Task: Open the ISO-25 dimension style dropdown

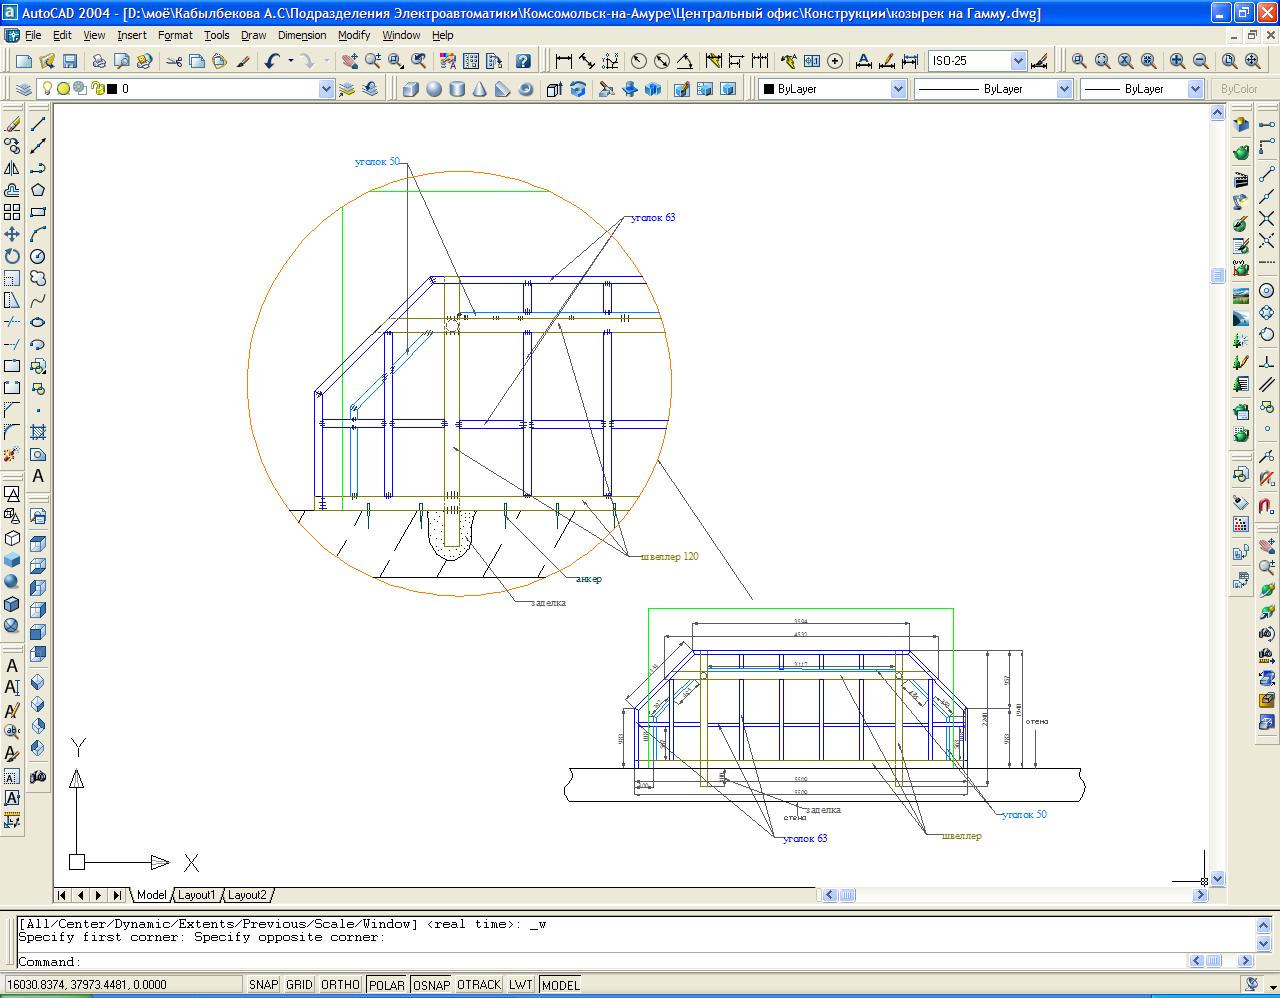Action: click(1018, 61)
